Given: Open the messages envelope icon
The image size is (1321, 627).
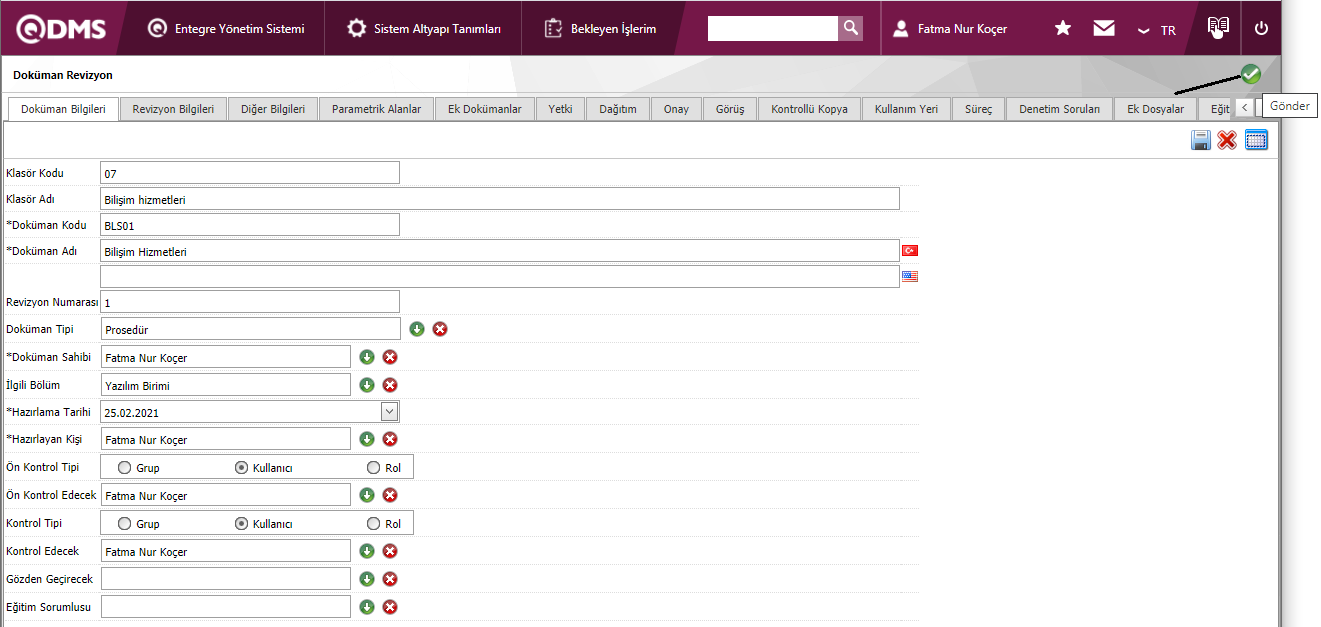Looking at the screenshot, I should pos(1104,29).
